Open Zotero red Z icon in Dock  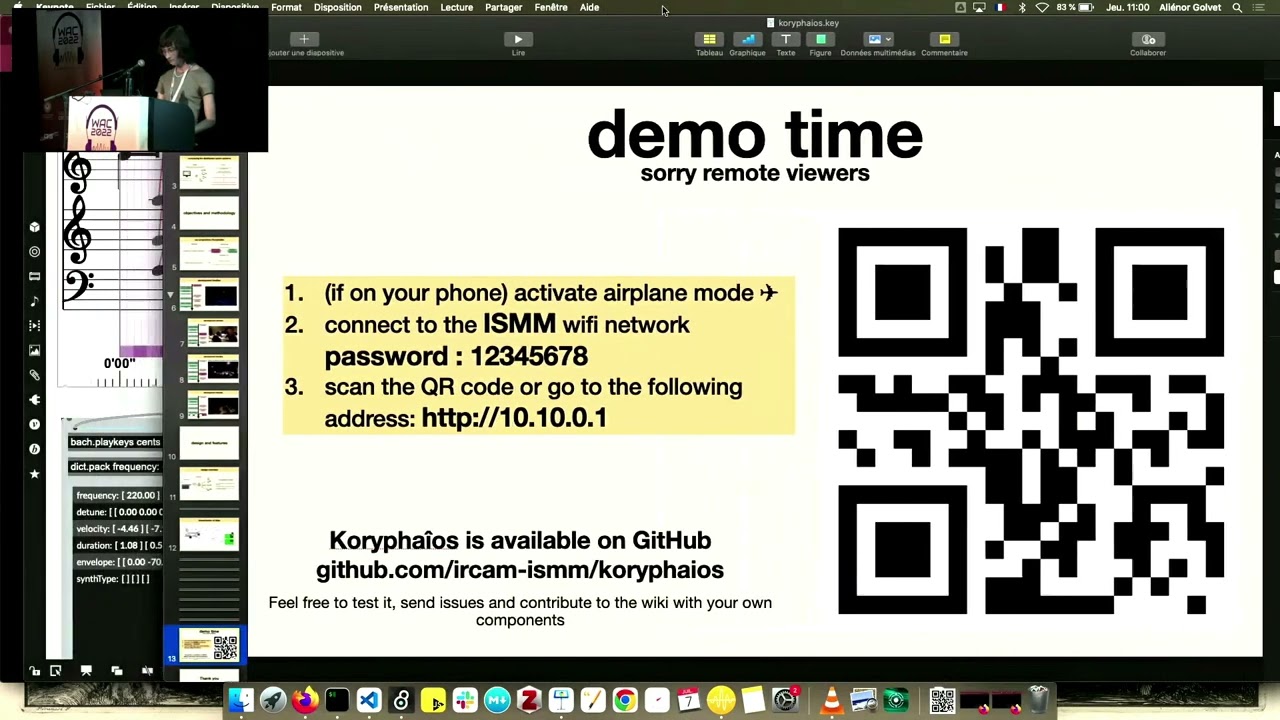529,700
